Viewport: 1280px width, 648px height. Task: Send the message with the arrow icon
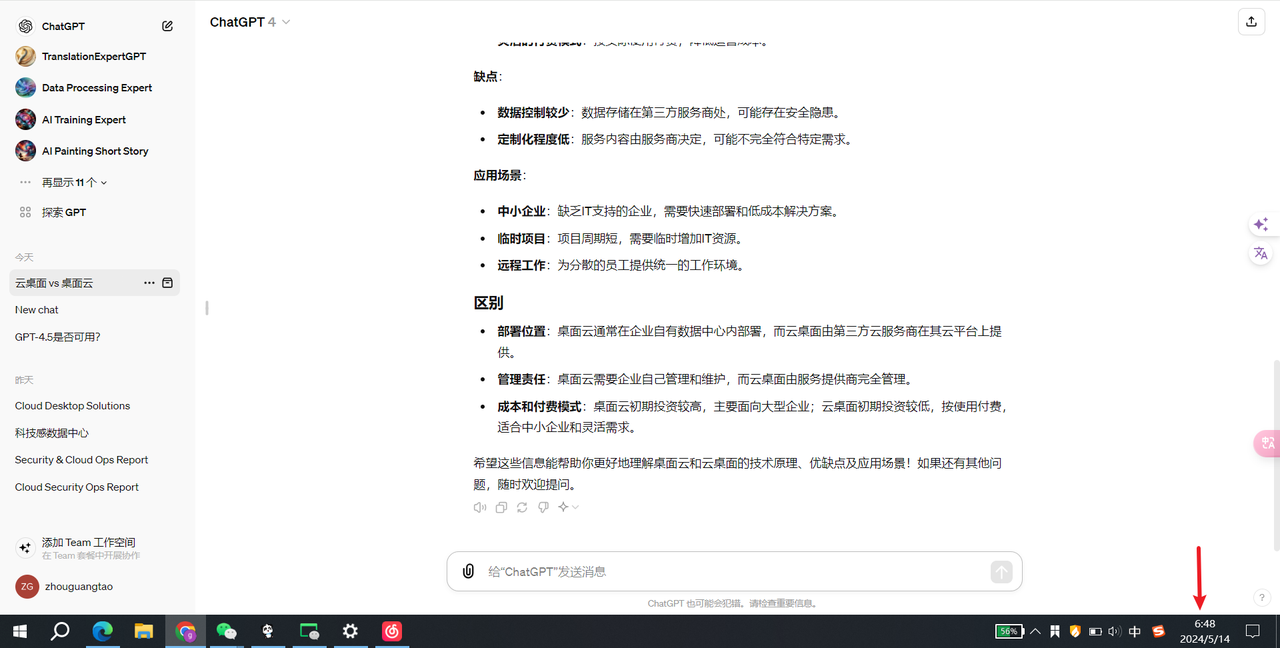(1001, 571)
